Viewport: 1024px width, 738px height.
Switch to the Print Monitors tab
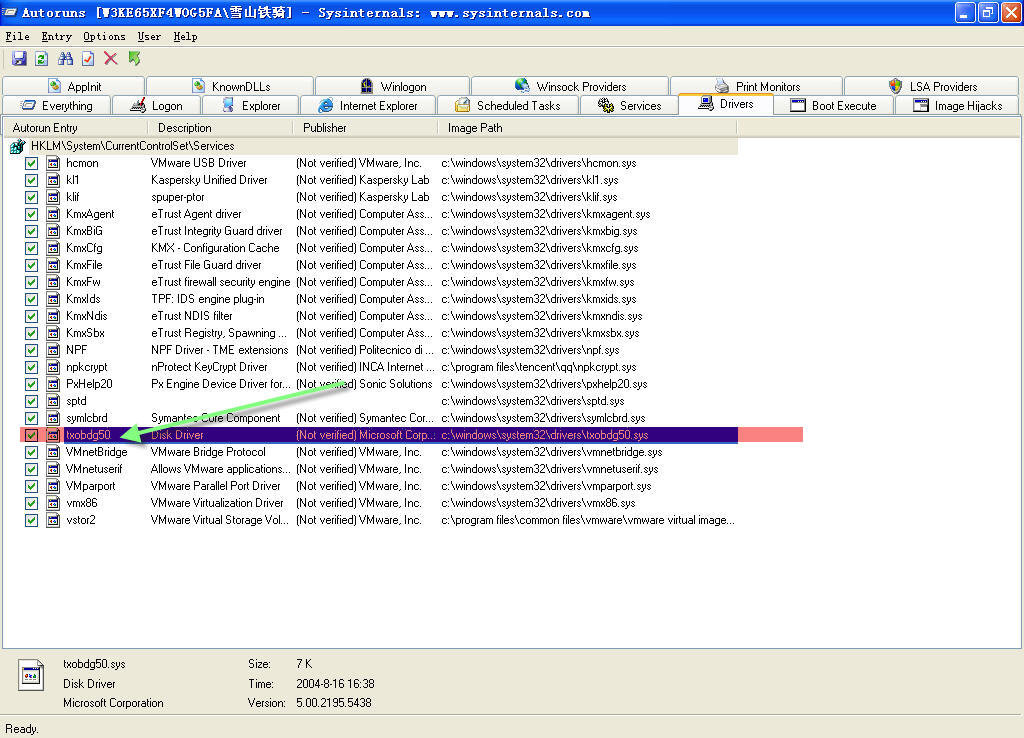[757, 86]
